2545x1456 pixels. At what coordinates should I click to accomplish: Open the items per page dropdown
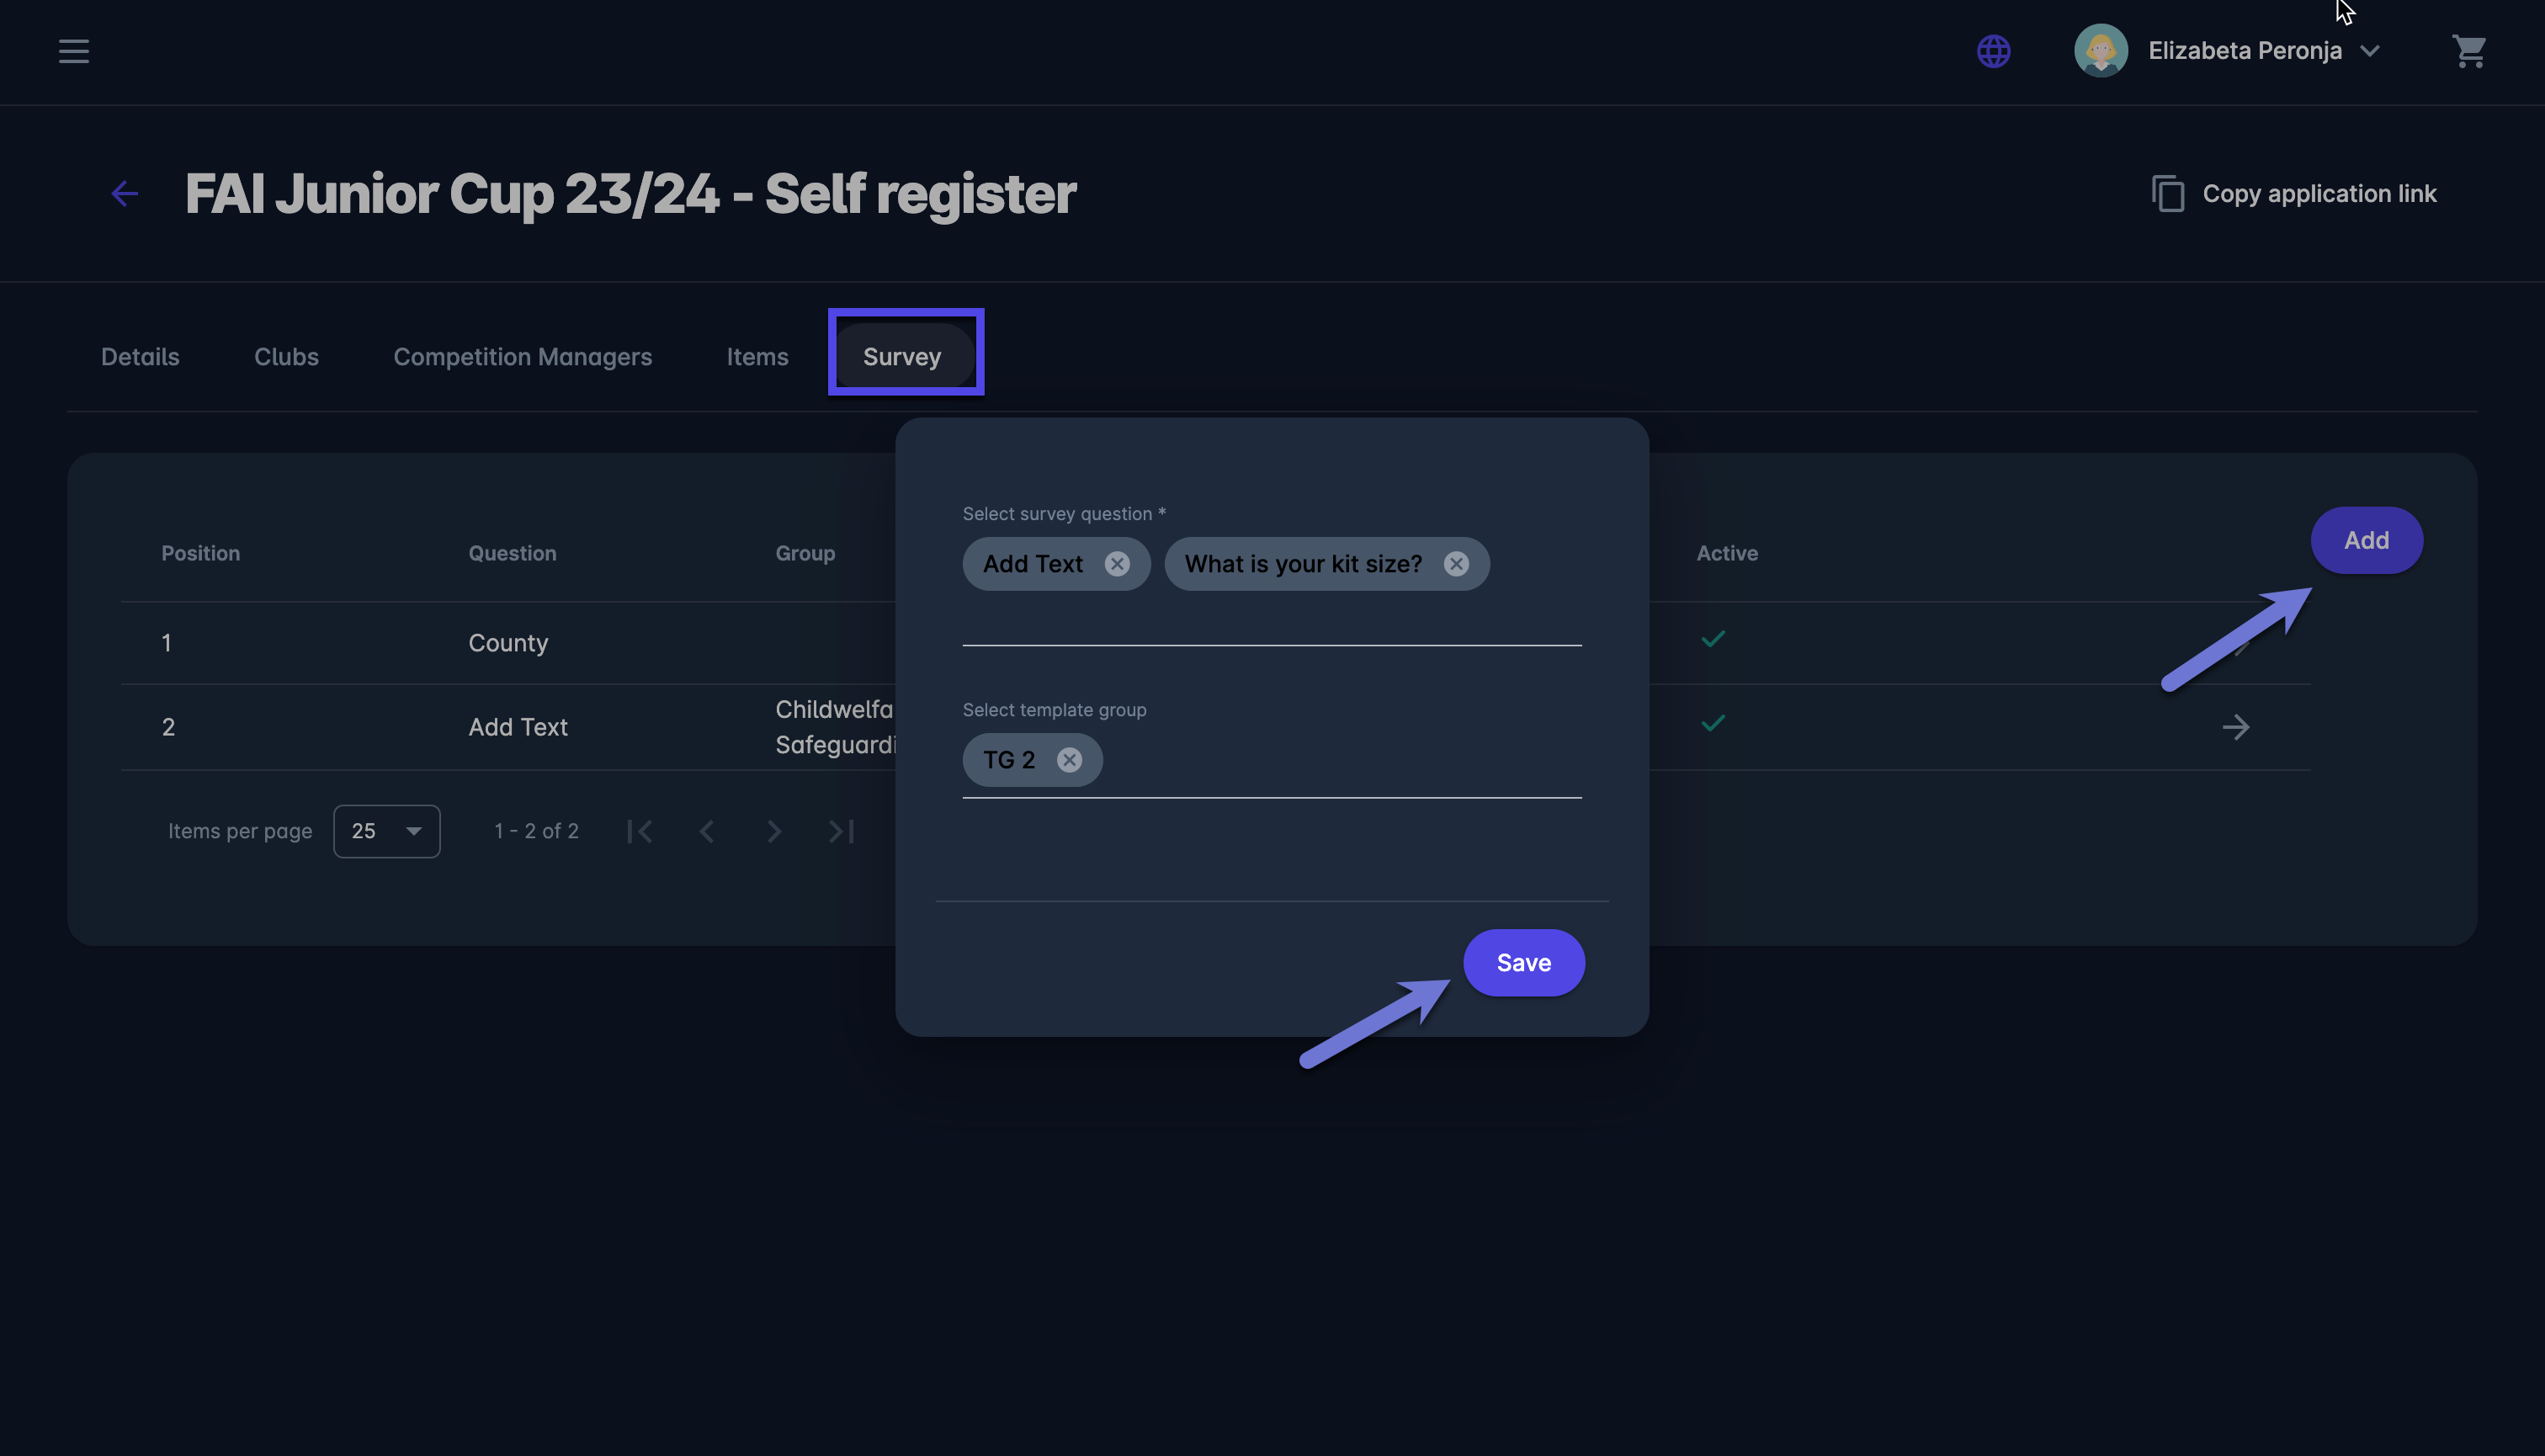point(386,831)
